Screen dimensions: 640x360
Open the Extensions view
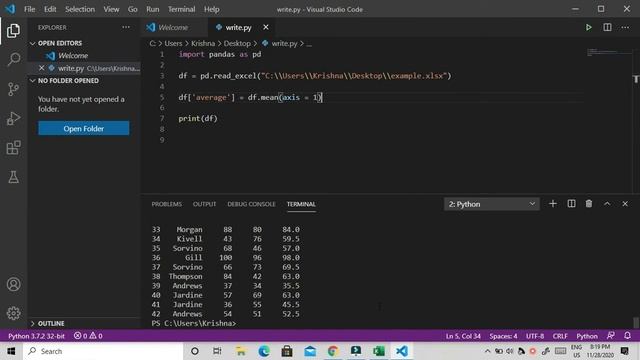point(13,148)
